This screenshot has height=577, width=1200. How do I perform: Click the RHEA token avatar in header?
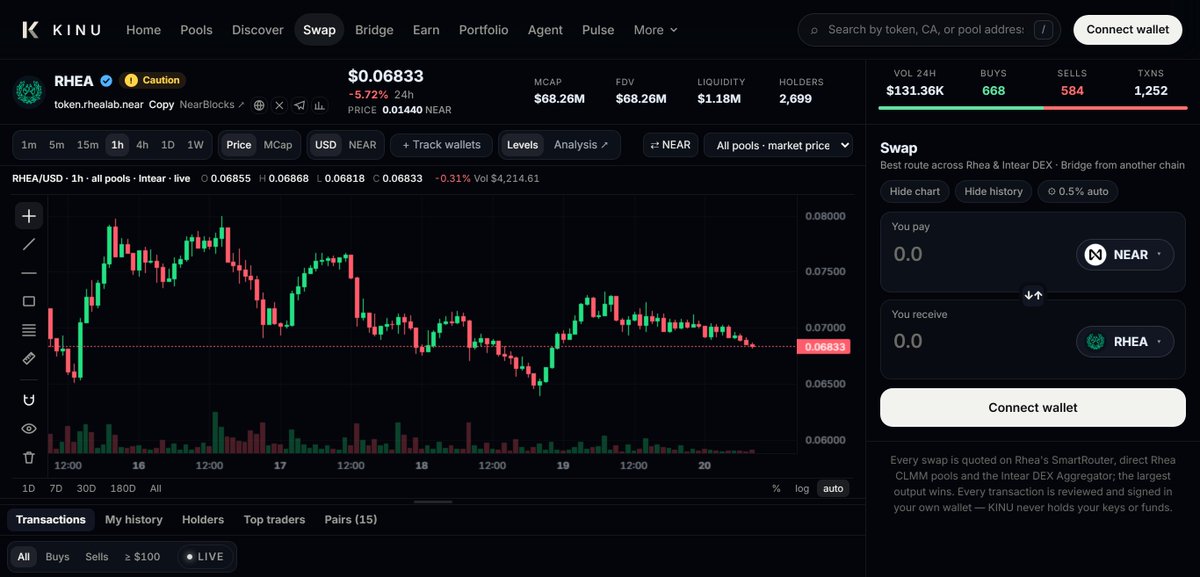coord(29,92)
